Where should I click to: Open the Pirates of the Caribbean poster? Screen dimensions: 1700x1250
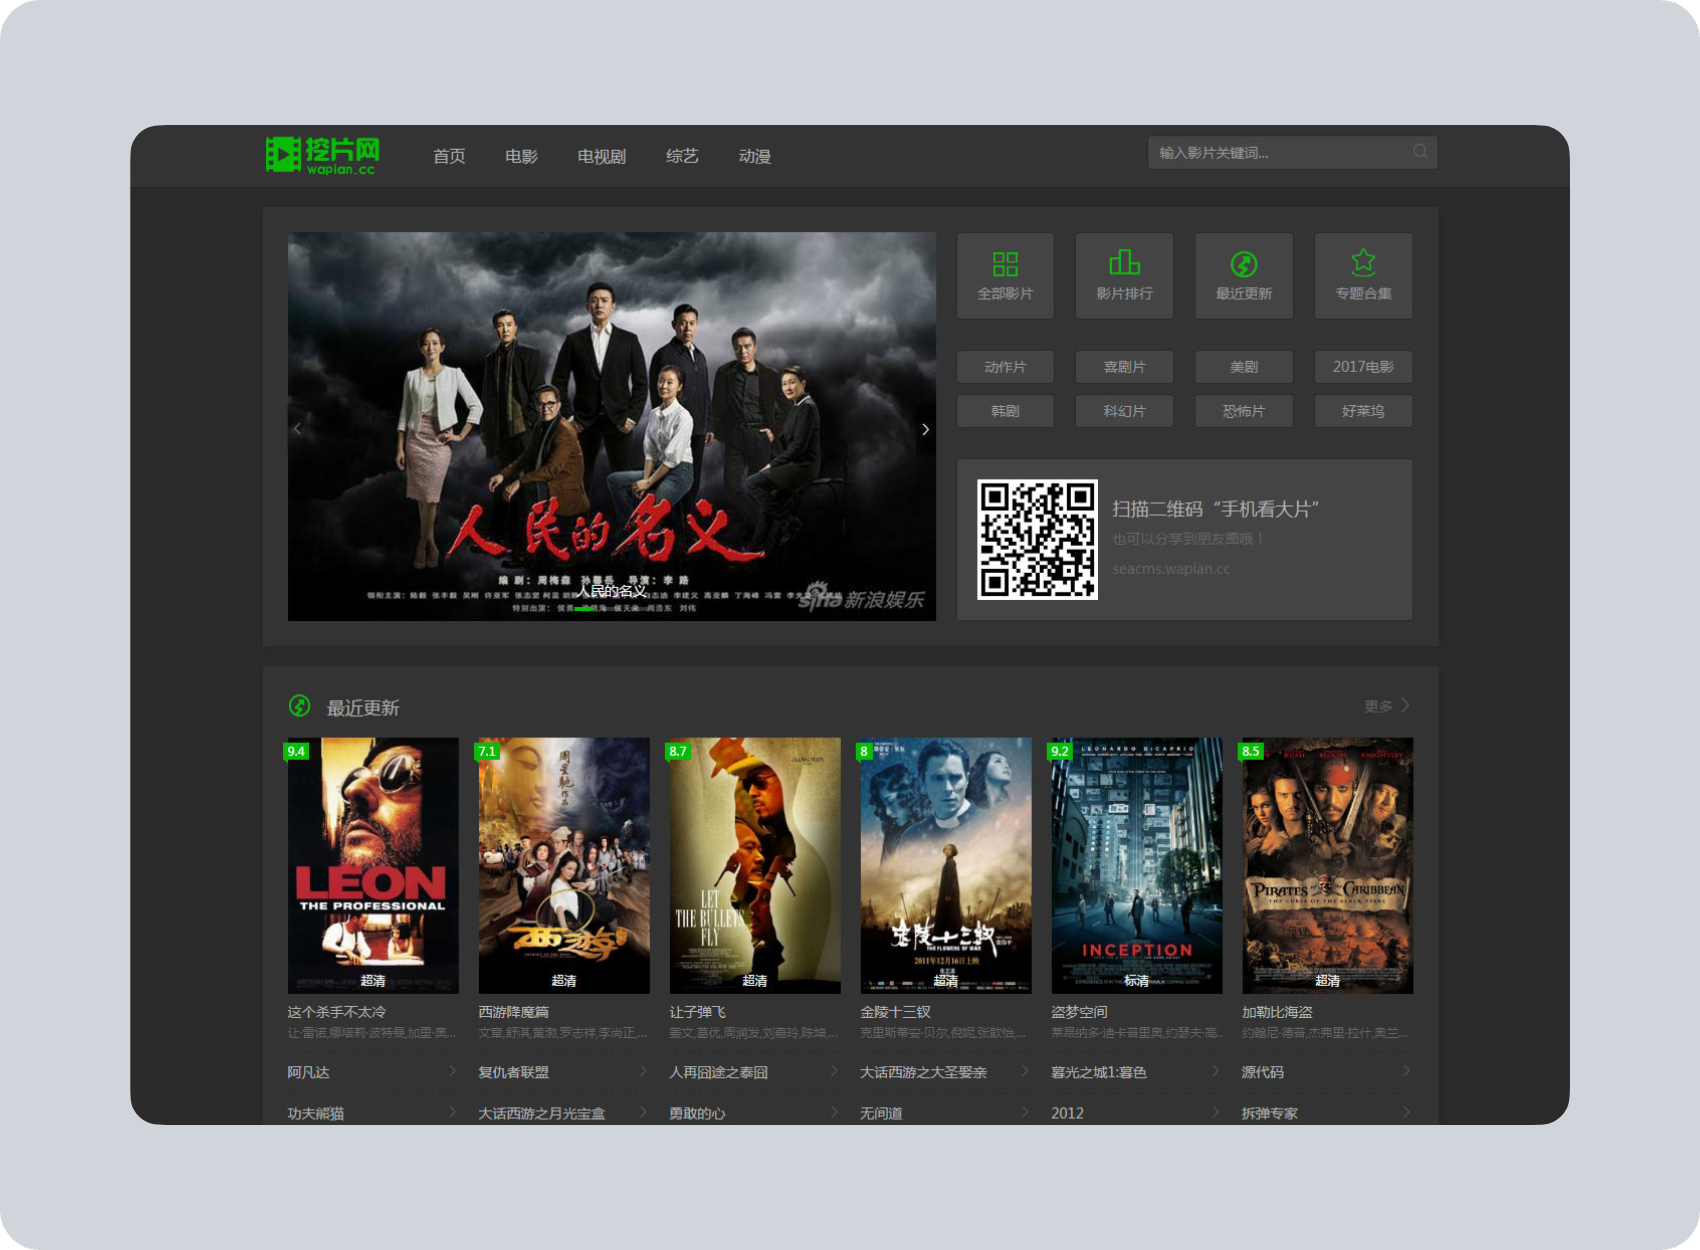[1327, 866]
